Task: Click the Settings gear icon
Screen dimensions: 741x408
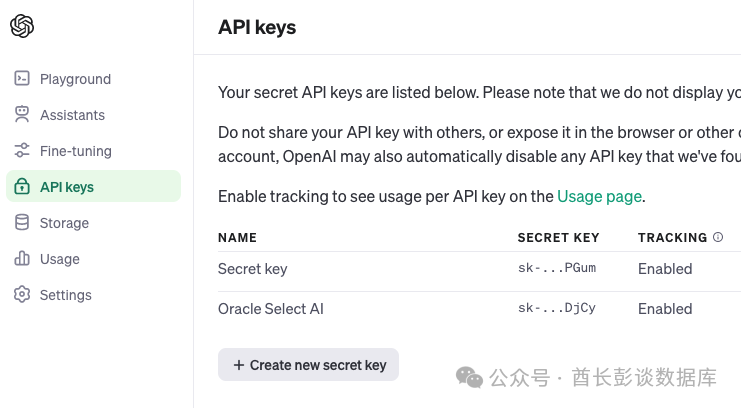Action: click(22, 295)
